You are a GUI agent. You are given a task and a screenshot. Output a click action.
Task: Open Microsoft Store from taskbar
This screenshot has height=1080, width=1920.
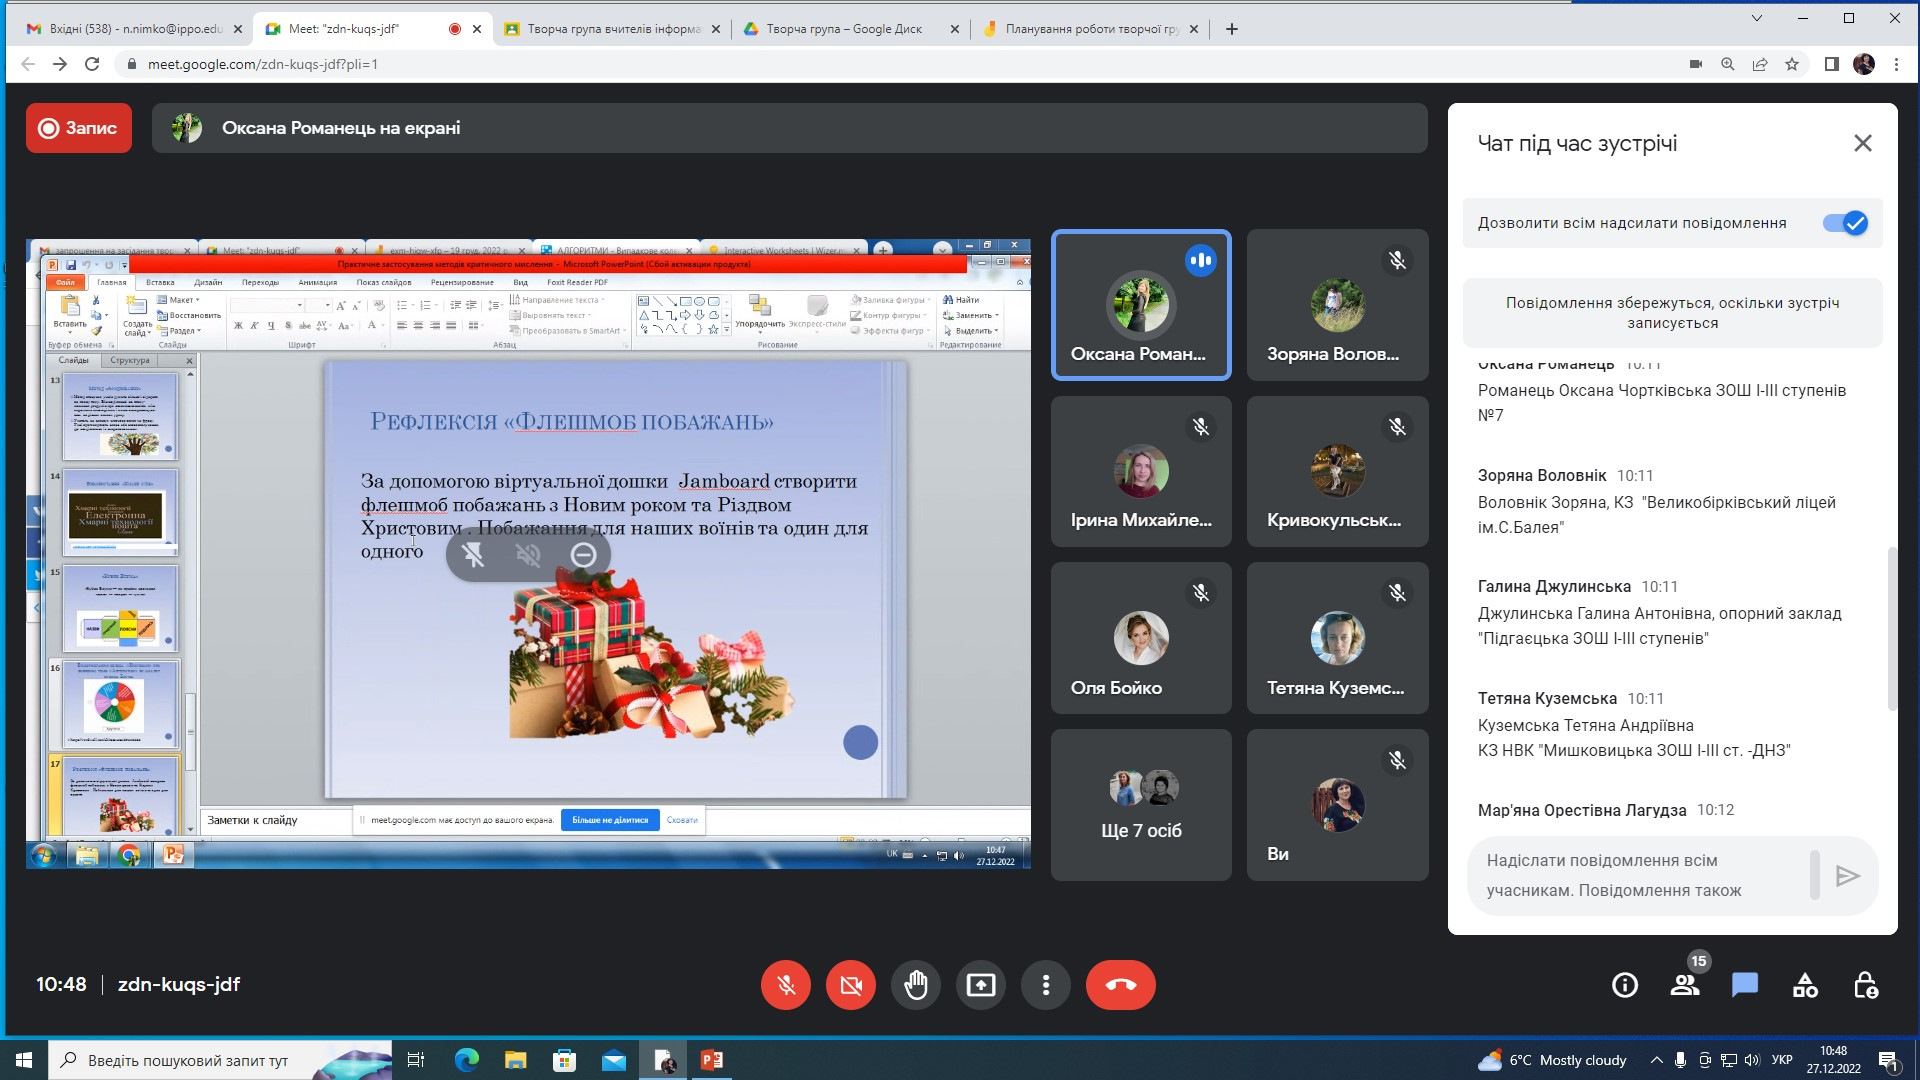[x=565, y=1060]
